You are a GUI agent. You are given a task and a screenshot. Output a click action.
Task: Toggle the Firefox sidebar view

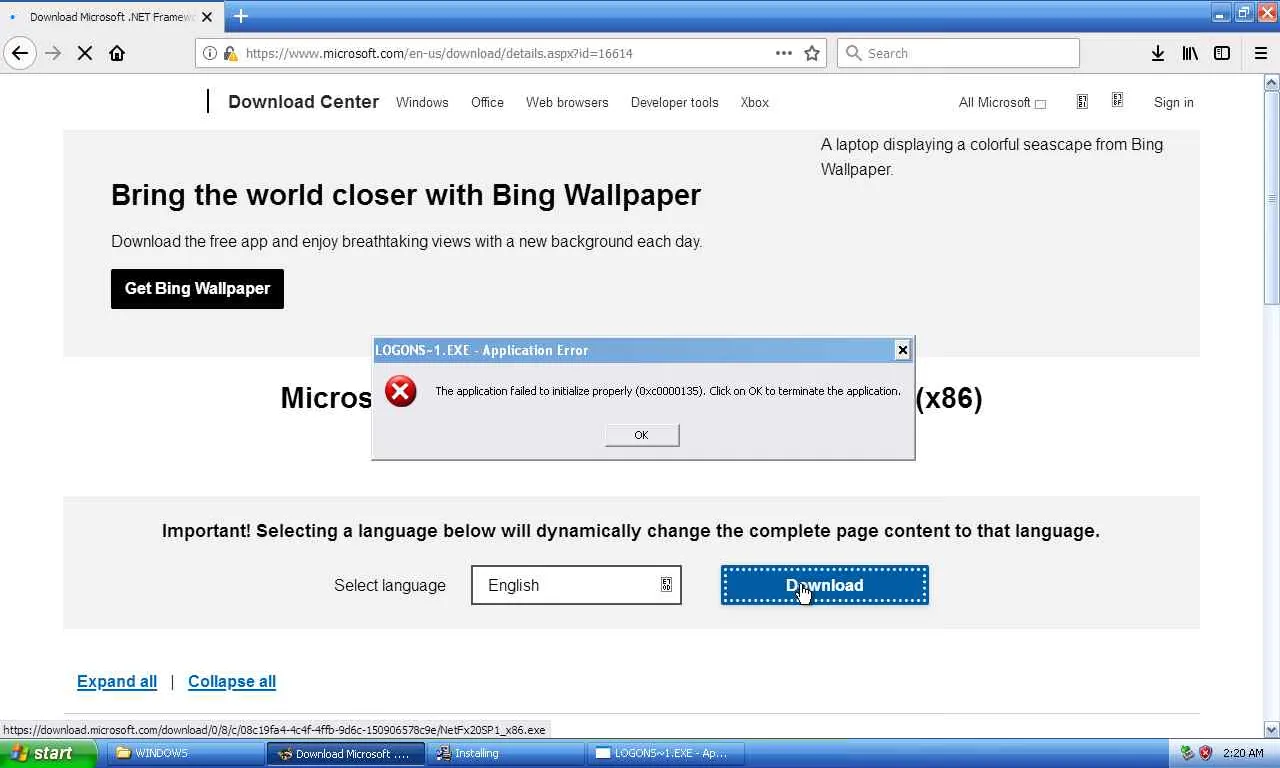tap(1222, 53)
